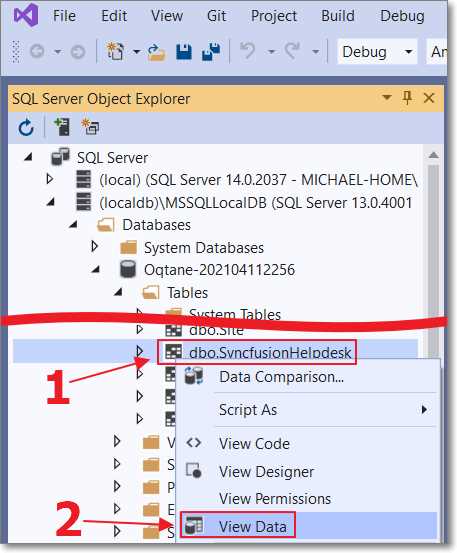Click the Redo toolbar icon
The width and height of the screenshot is (457, 553).
point(292,51)
